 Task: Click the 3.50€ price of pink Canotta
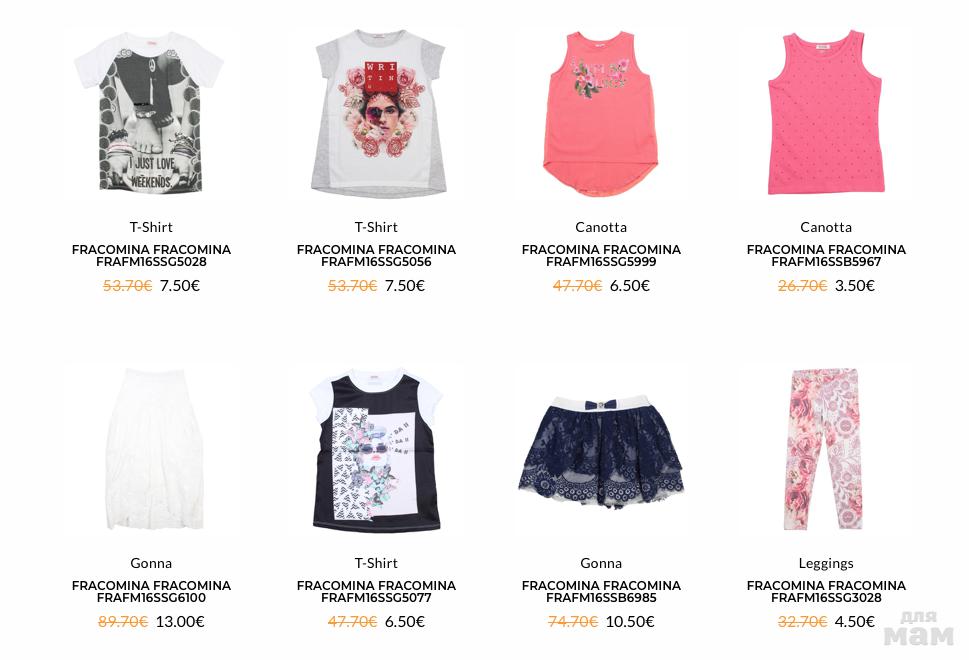tap(855, 286)
